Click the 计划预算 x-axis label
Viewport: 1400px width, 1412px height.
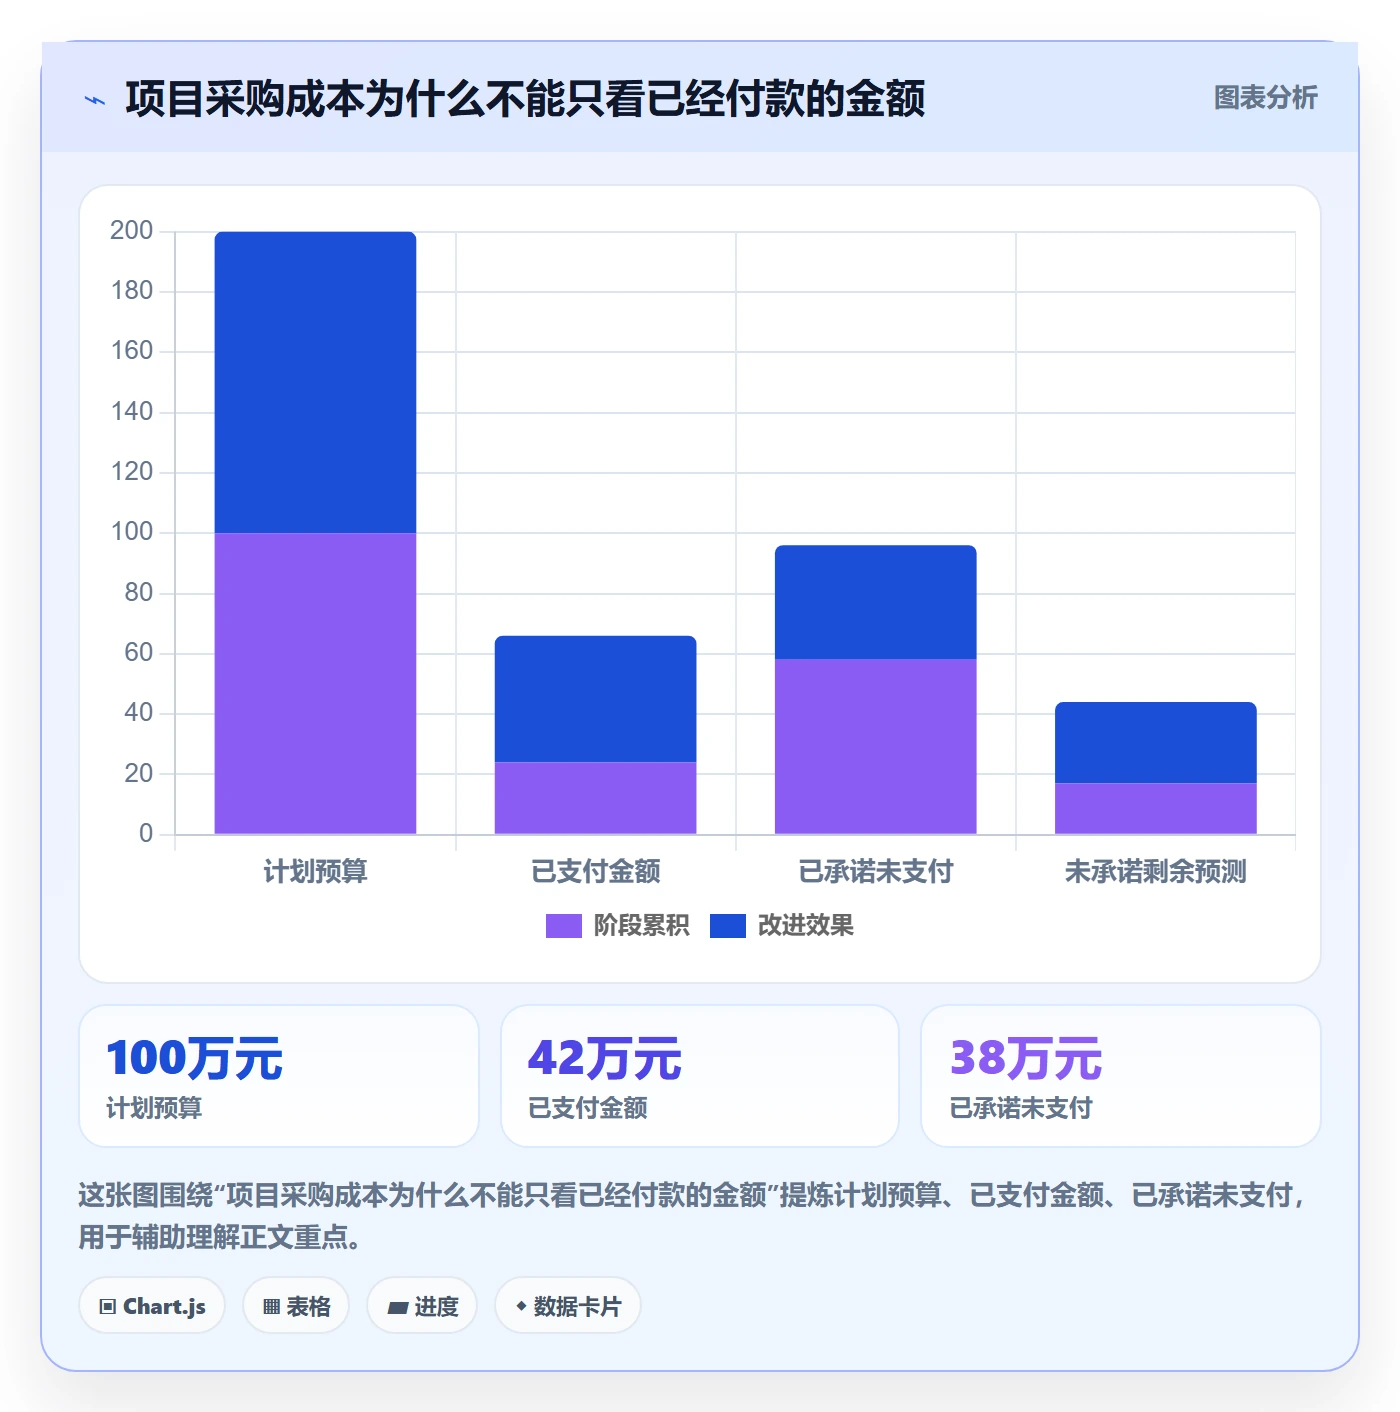pos(315,871)
